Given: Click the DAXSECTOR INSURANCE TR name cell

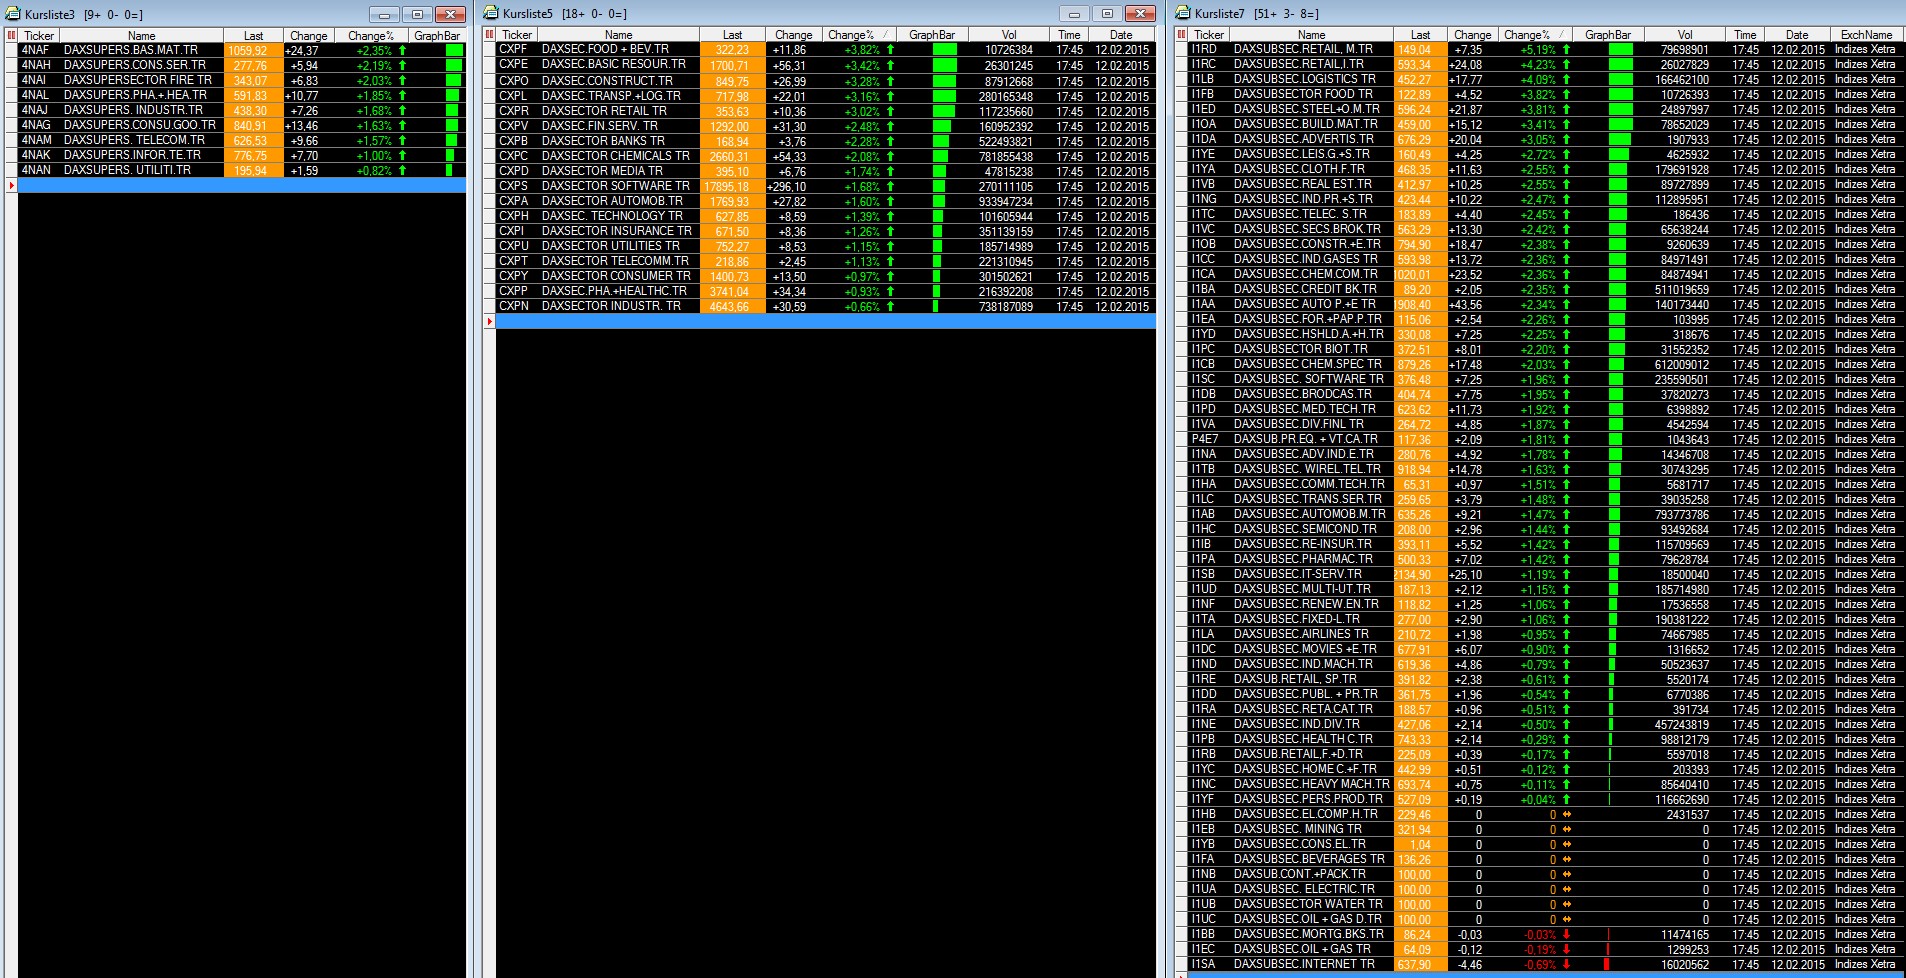Looking at the screenshot, I should pos(617,230).
